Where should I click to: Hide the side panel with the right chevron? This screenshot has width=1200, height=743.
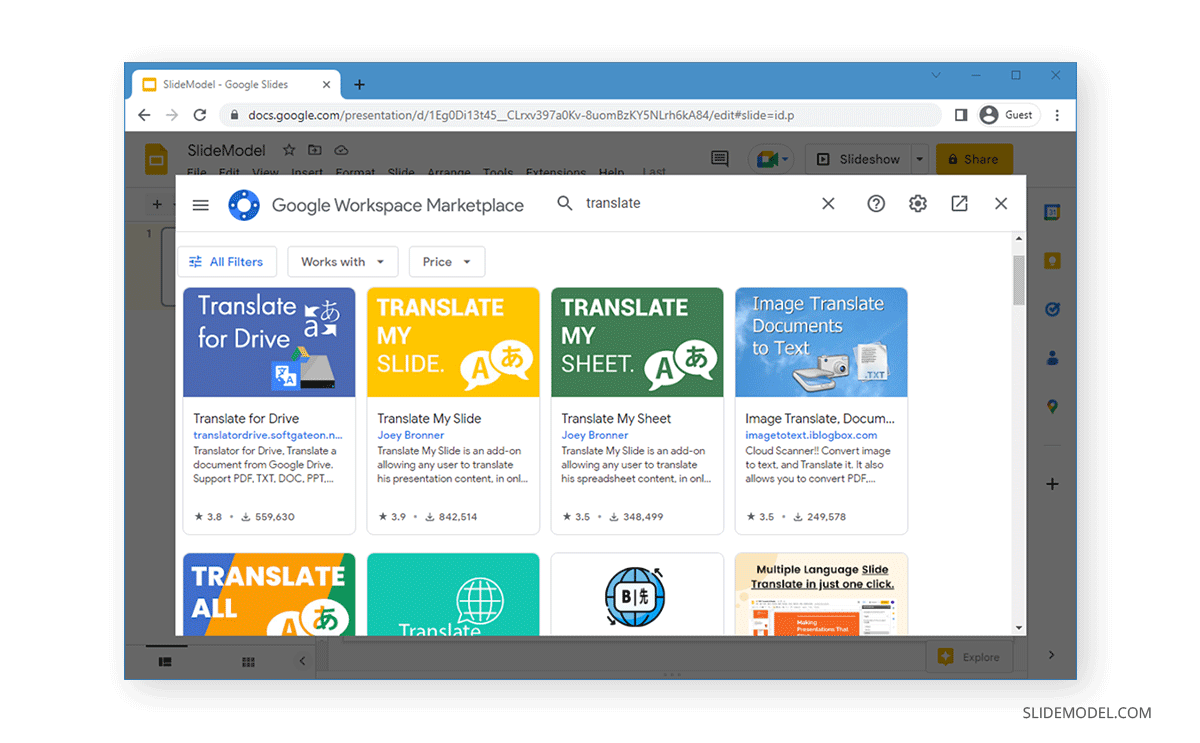(1051, 655)
